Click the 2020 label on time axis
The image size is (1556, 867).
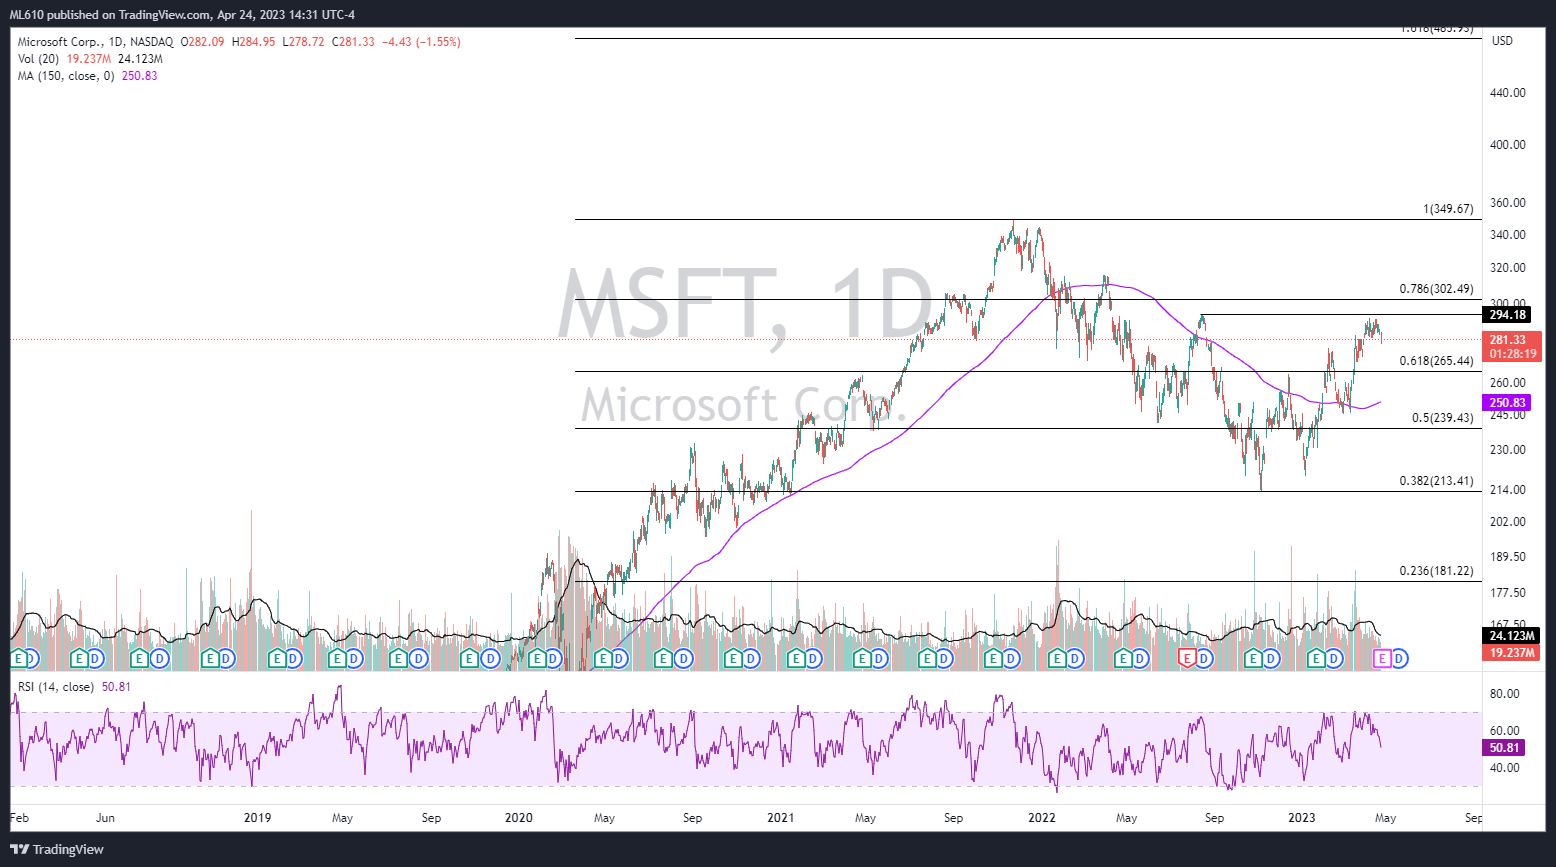[519, 818]
